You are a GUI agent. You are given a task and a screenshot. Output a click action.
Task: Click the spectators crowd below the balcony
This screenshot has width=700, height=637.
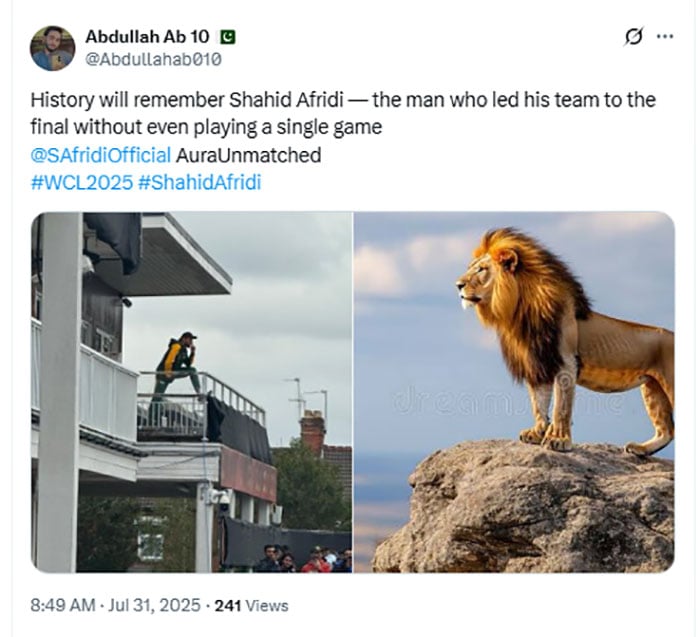(304, 558)
